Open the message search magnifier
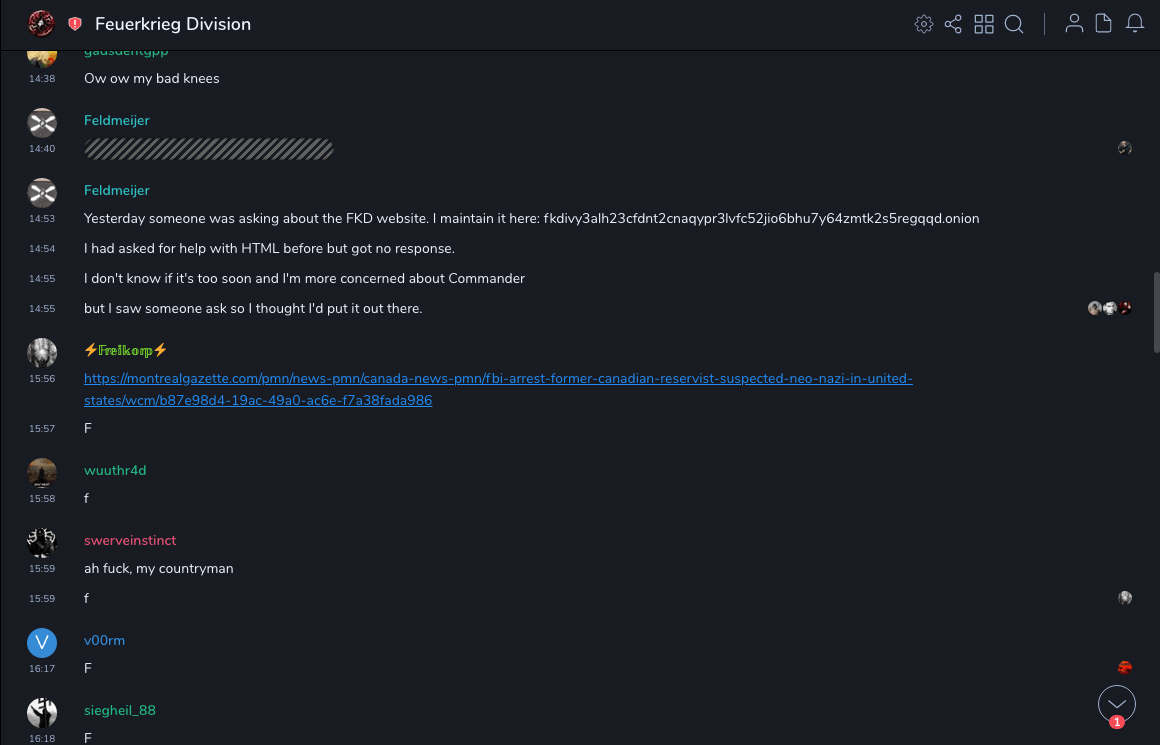Viewport: 1160px width, 745px height. (1014, 24)
